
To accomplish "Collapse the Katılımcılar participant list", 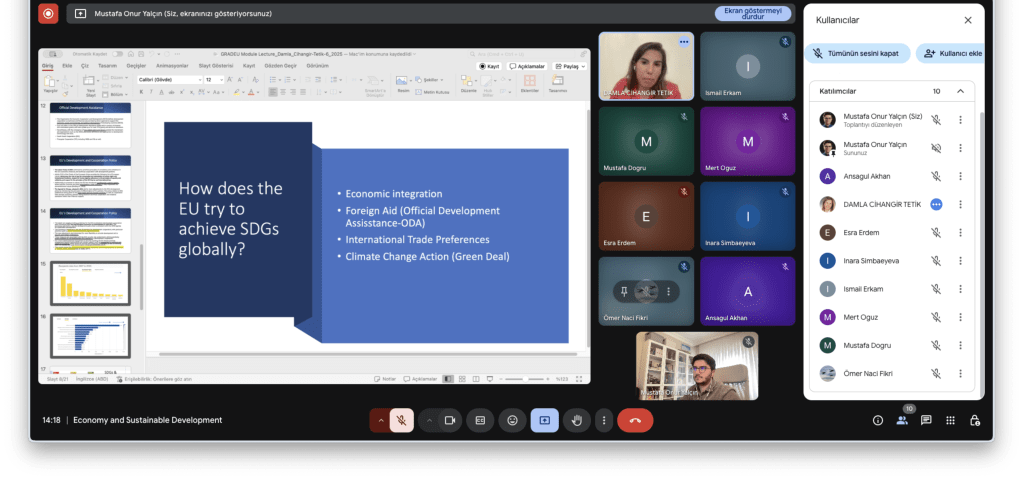I will click(x=960, y=91).
